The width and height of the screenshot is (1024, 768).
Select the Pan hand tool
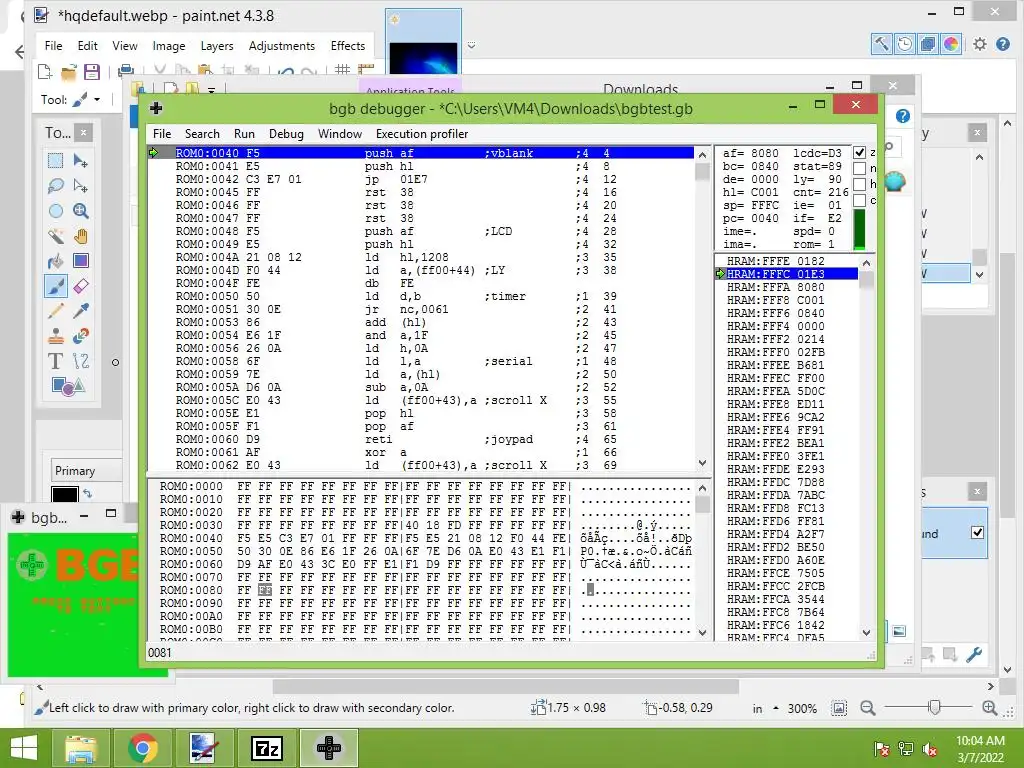coord(81,236)
